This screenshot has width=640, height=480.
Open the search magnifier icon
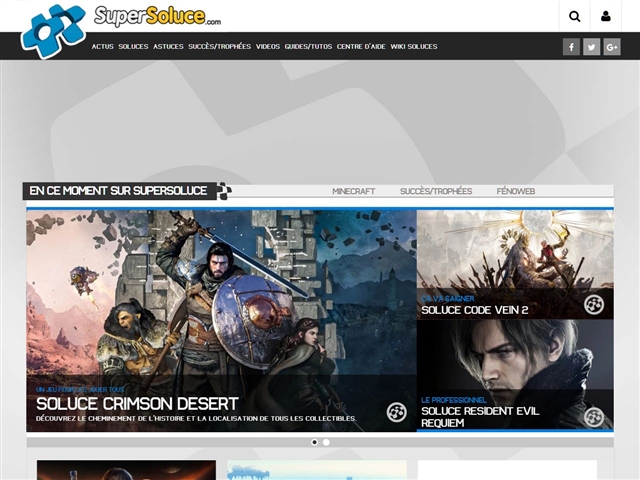tap(574, 16)
